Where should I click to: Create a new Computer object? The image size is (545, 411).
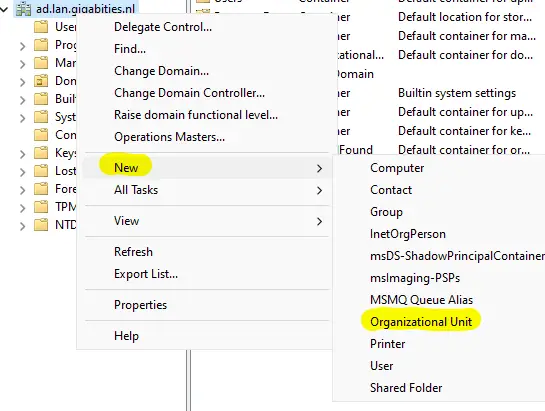397,168
